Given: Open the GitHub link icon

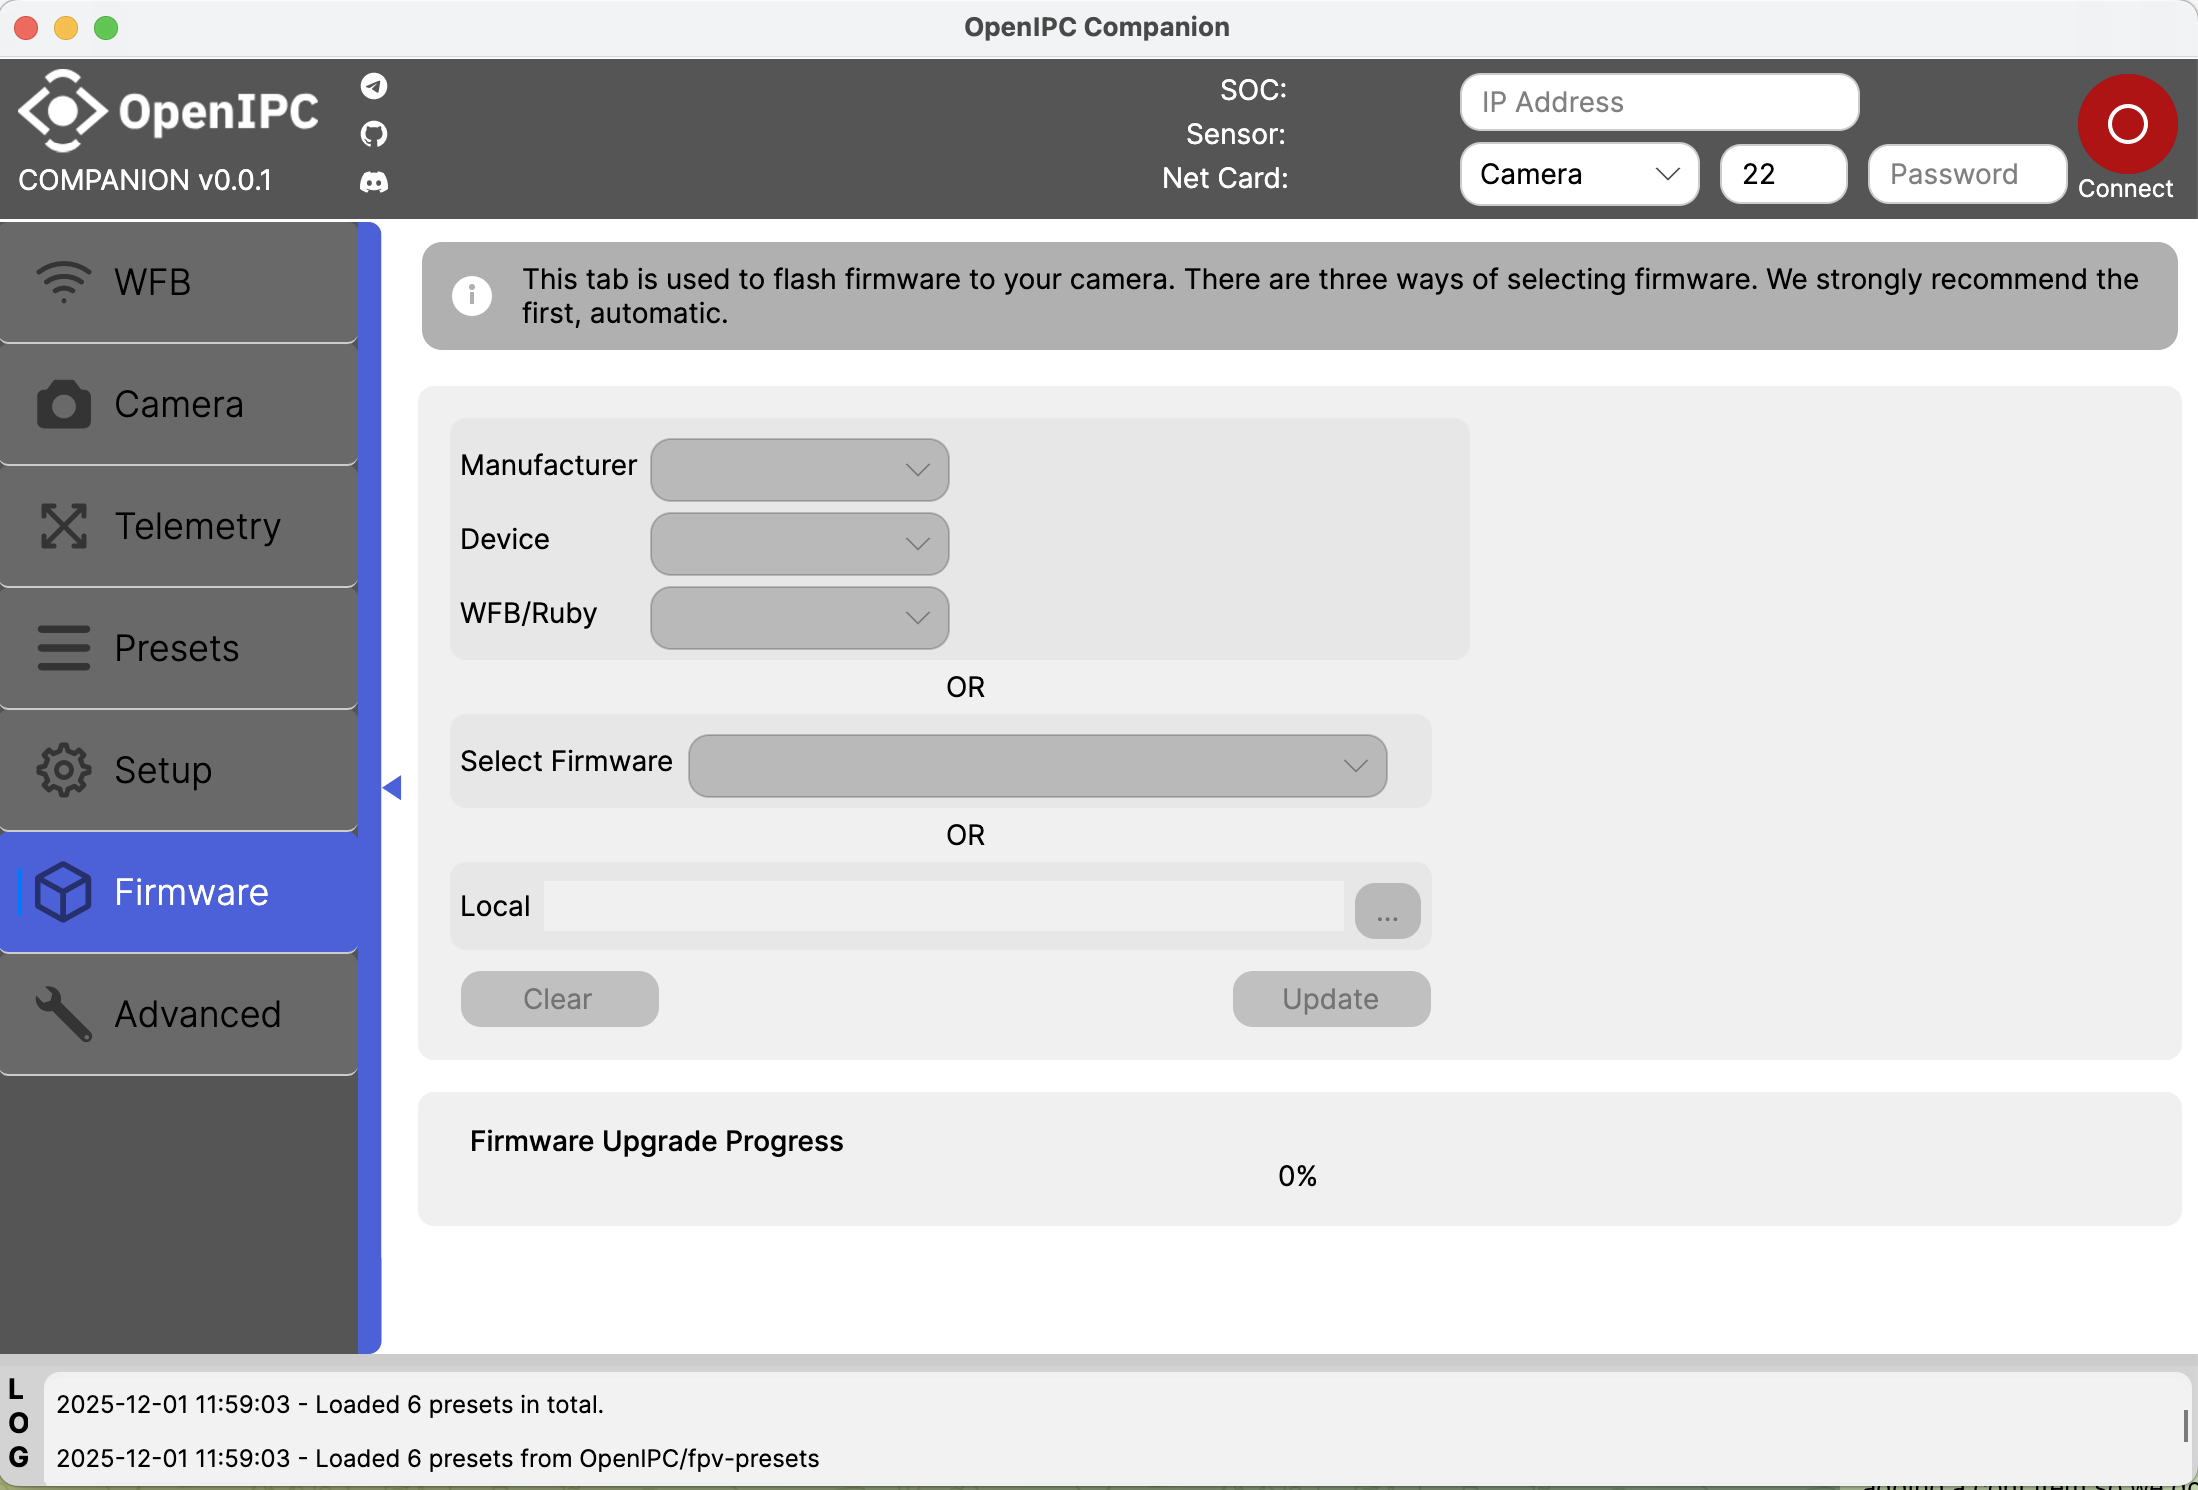Looking at the screenshot, I should (374, 134).
